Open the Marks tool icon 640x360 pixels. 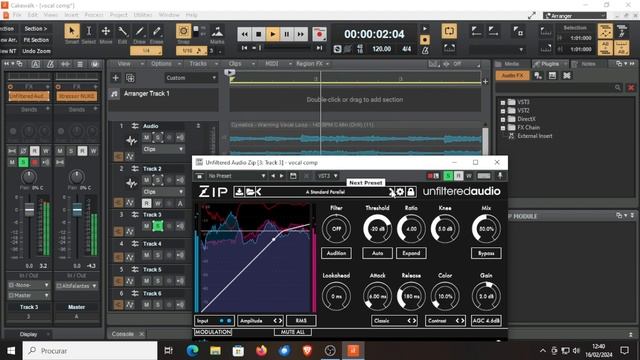pyautogui.click(x=217, y=31)
